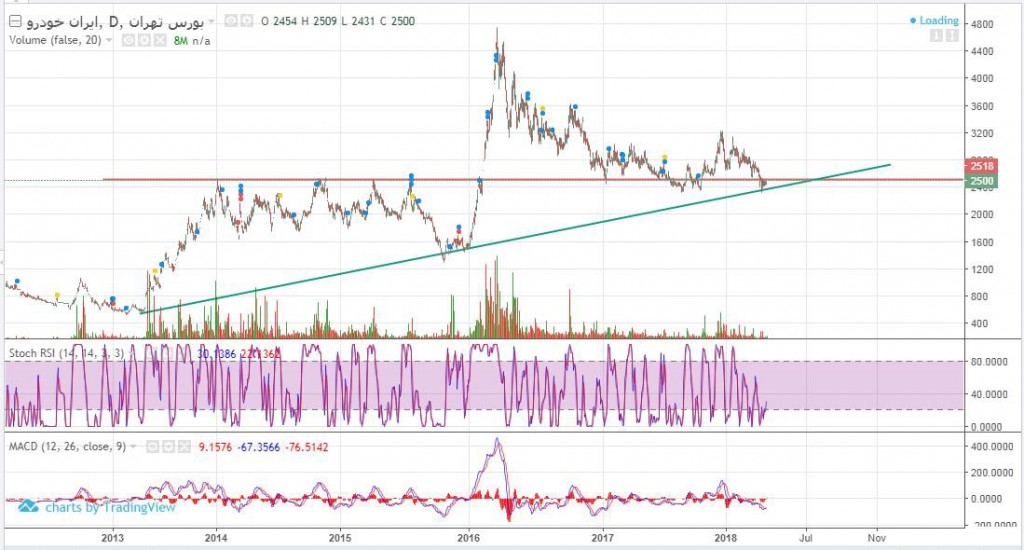Click the MACD value -76.5142
The height and width of the screenshot is (550, 1024).
pyautogui.click(x=307, y=447)
